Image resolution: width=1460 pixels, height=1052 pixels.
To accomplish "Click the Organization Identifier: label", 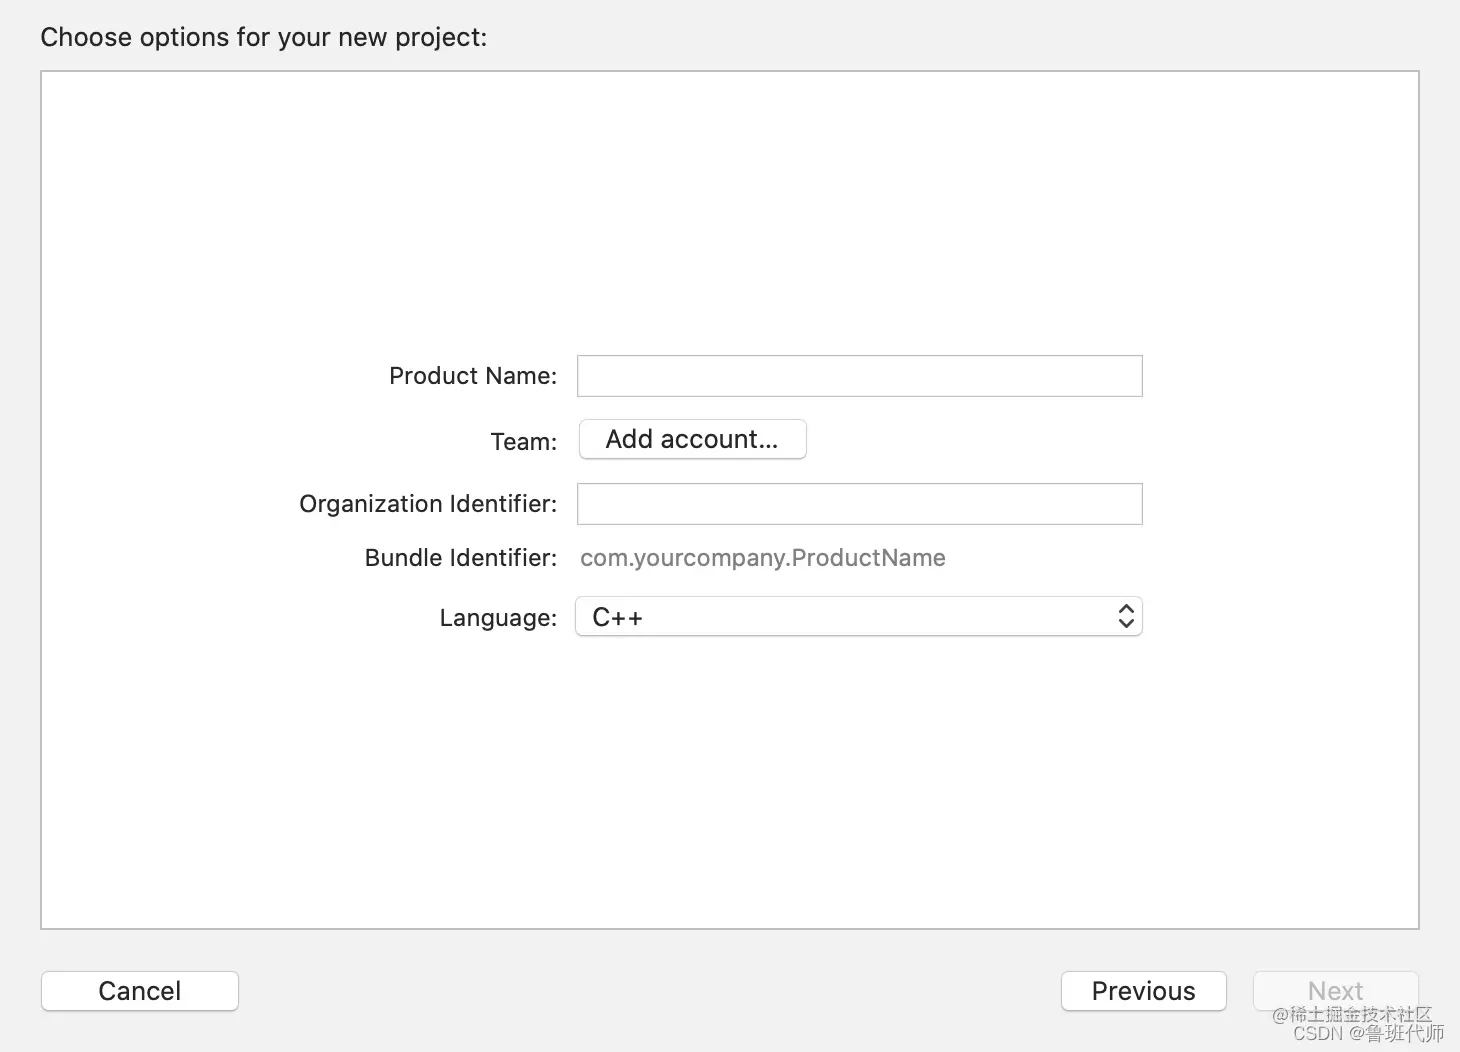I will (428, 504).
